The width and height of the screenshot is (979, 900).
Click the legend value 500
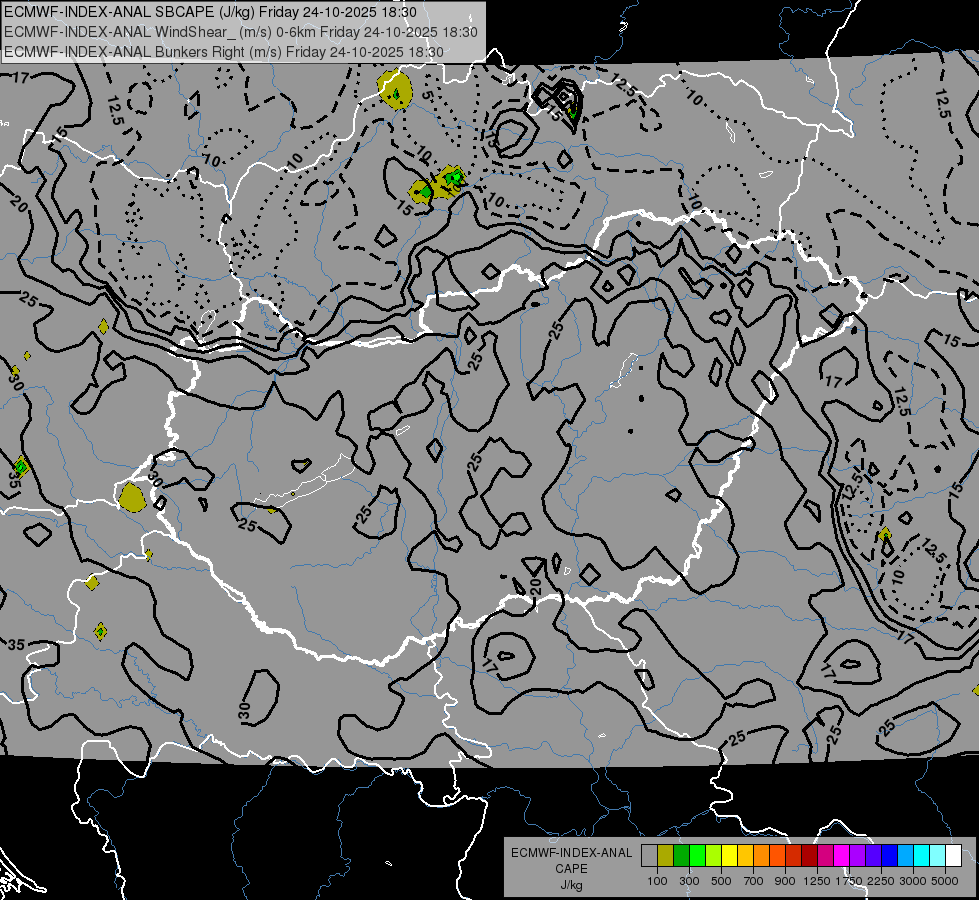click(721, 881)
